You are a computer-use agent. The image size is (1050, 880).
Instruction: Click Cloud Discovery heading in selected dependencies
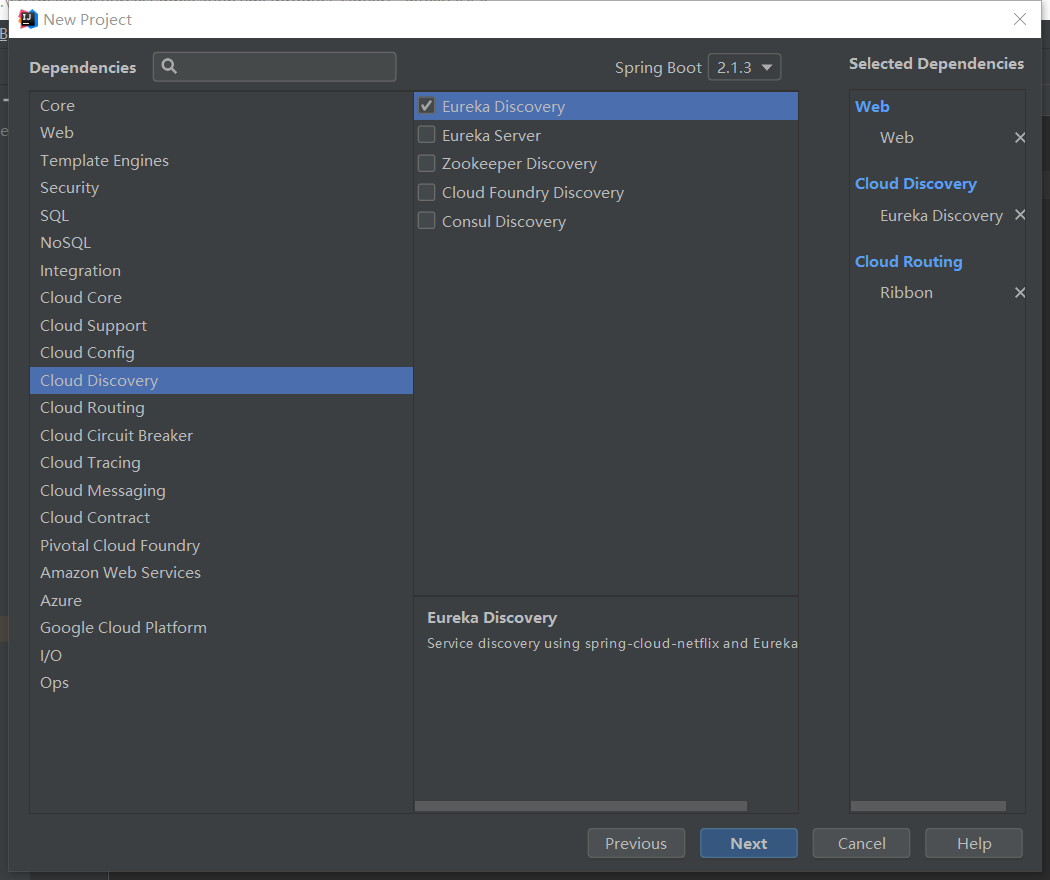click(x=915, y=184)
